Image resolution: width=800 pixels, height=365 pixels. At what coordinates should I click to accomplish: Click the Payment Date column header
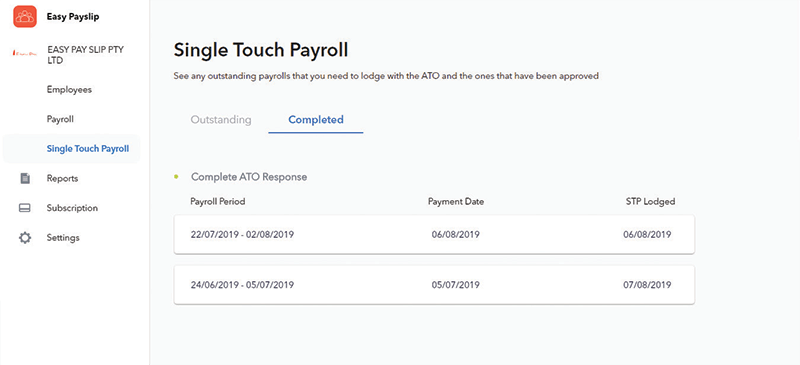click(456, 202)
